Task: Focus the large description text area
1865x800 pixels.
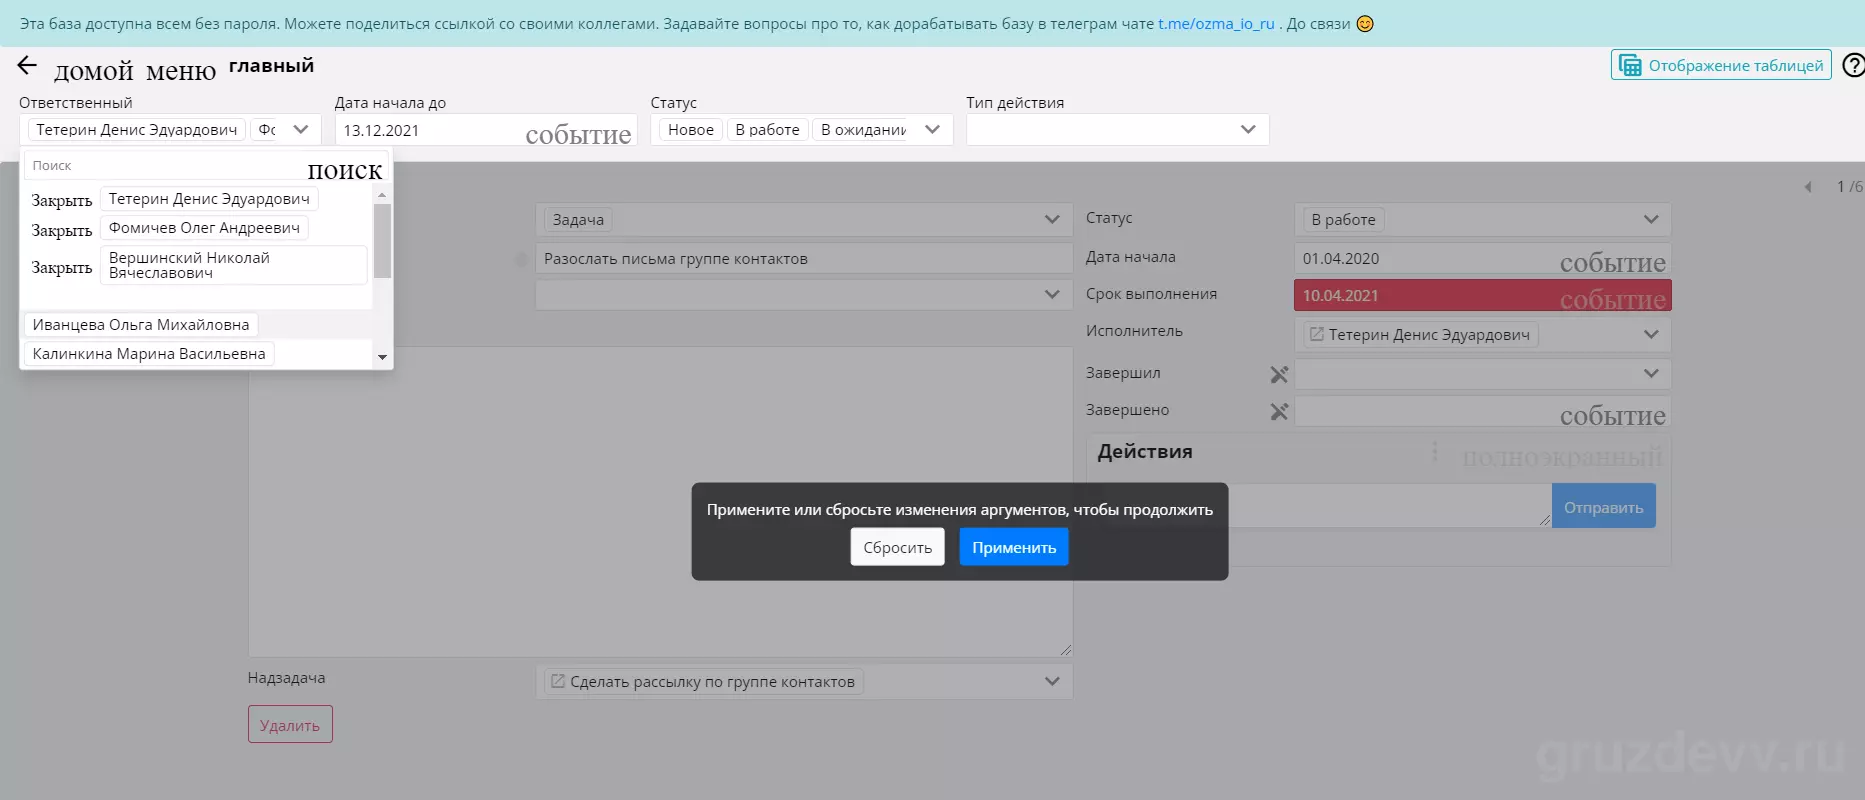Action: click(x=660, y=502)
